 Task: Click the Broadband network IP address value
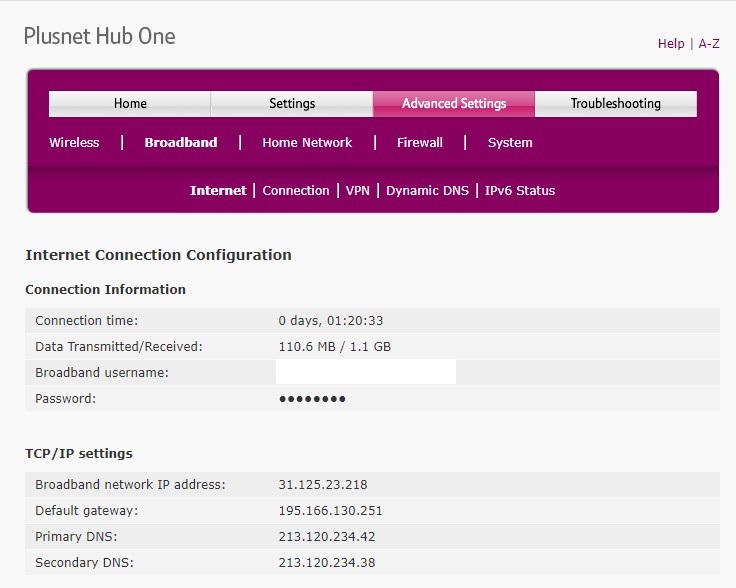(324, 485)
